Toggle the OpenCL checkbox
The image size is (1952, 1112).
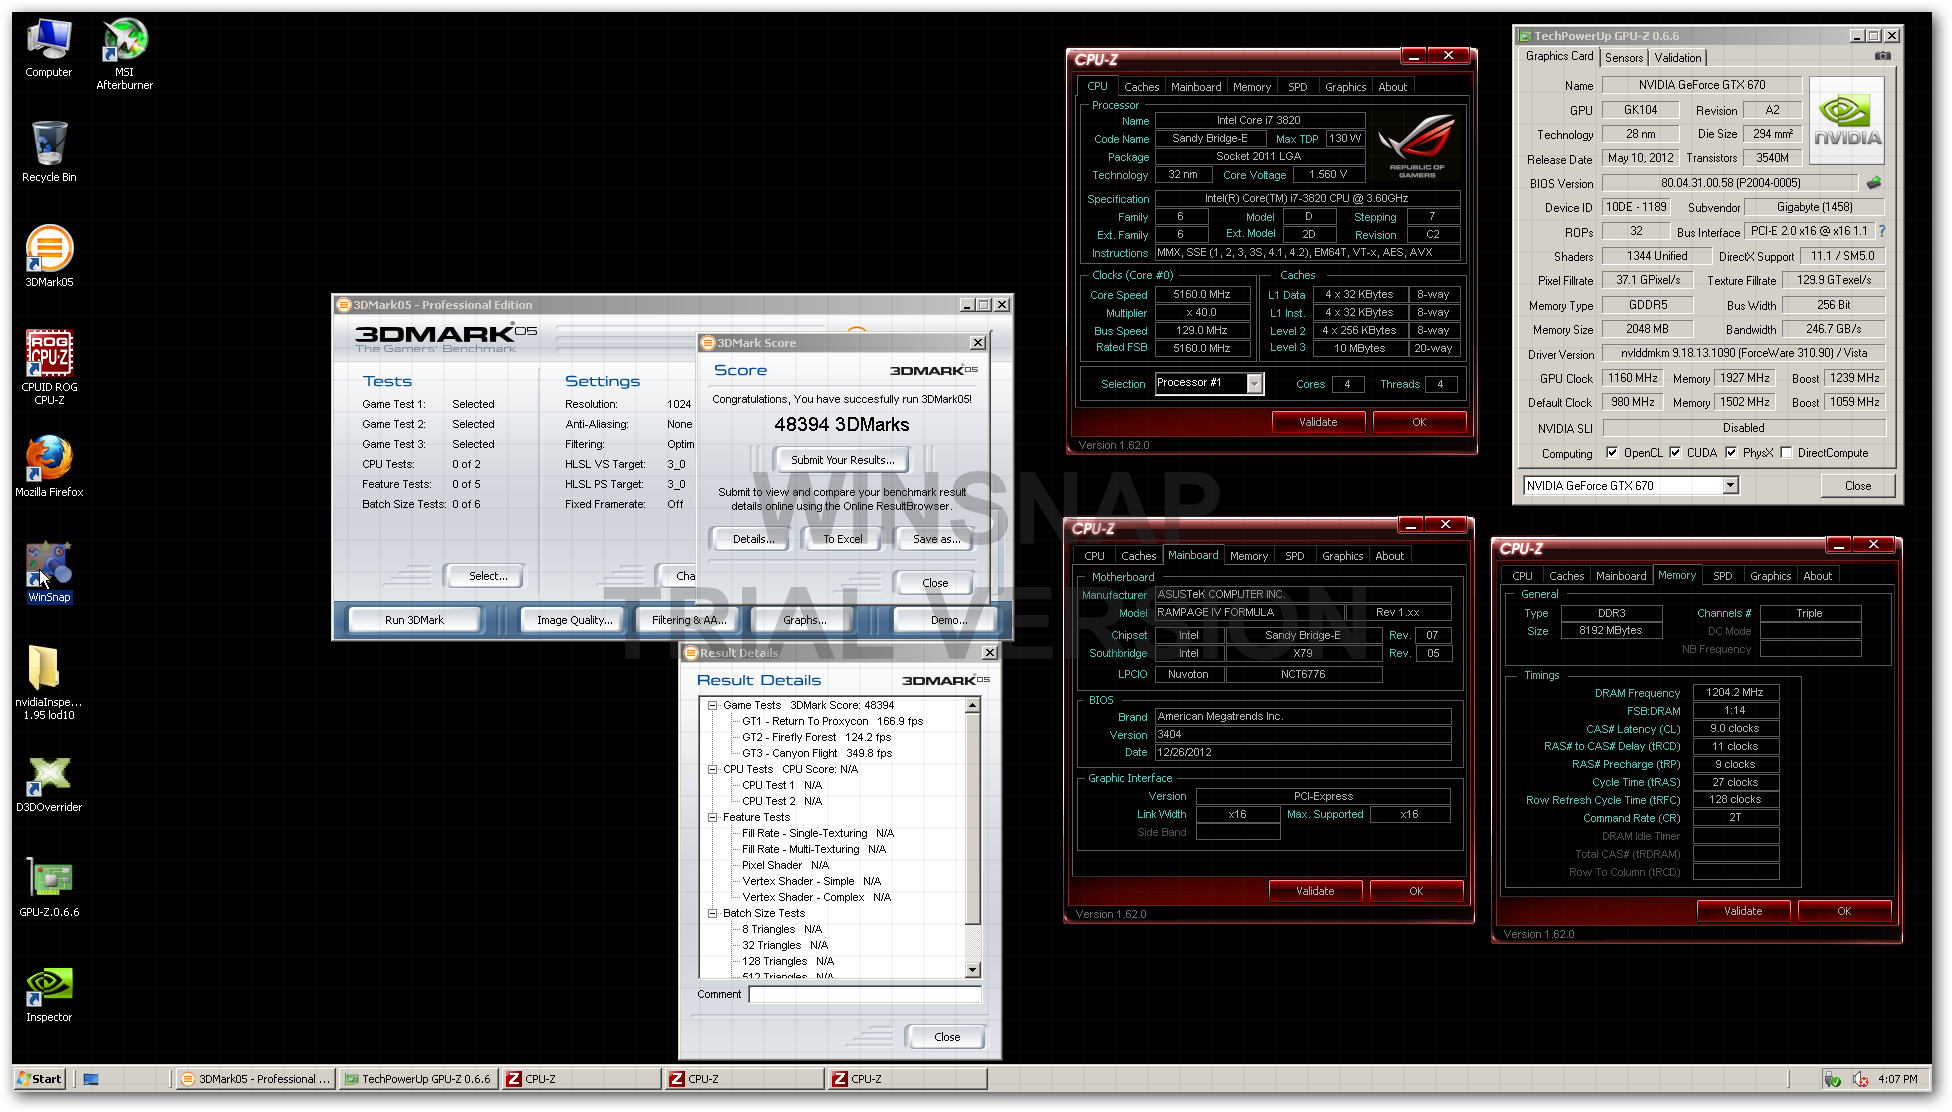coord(1612,453)
